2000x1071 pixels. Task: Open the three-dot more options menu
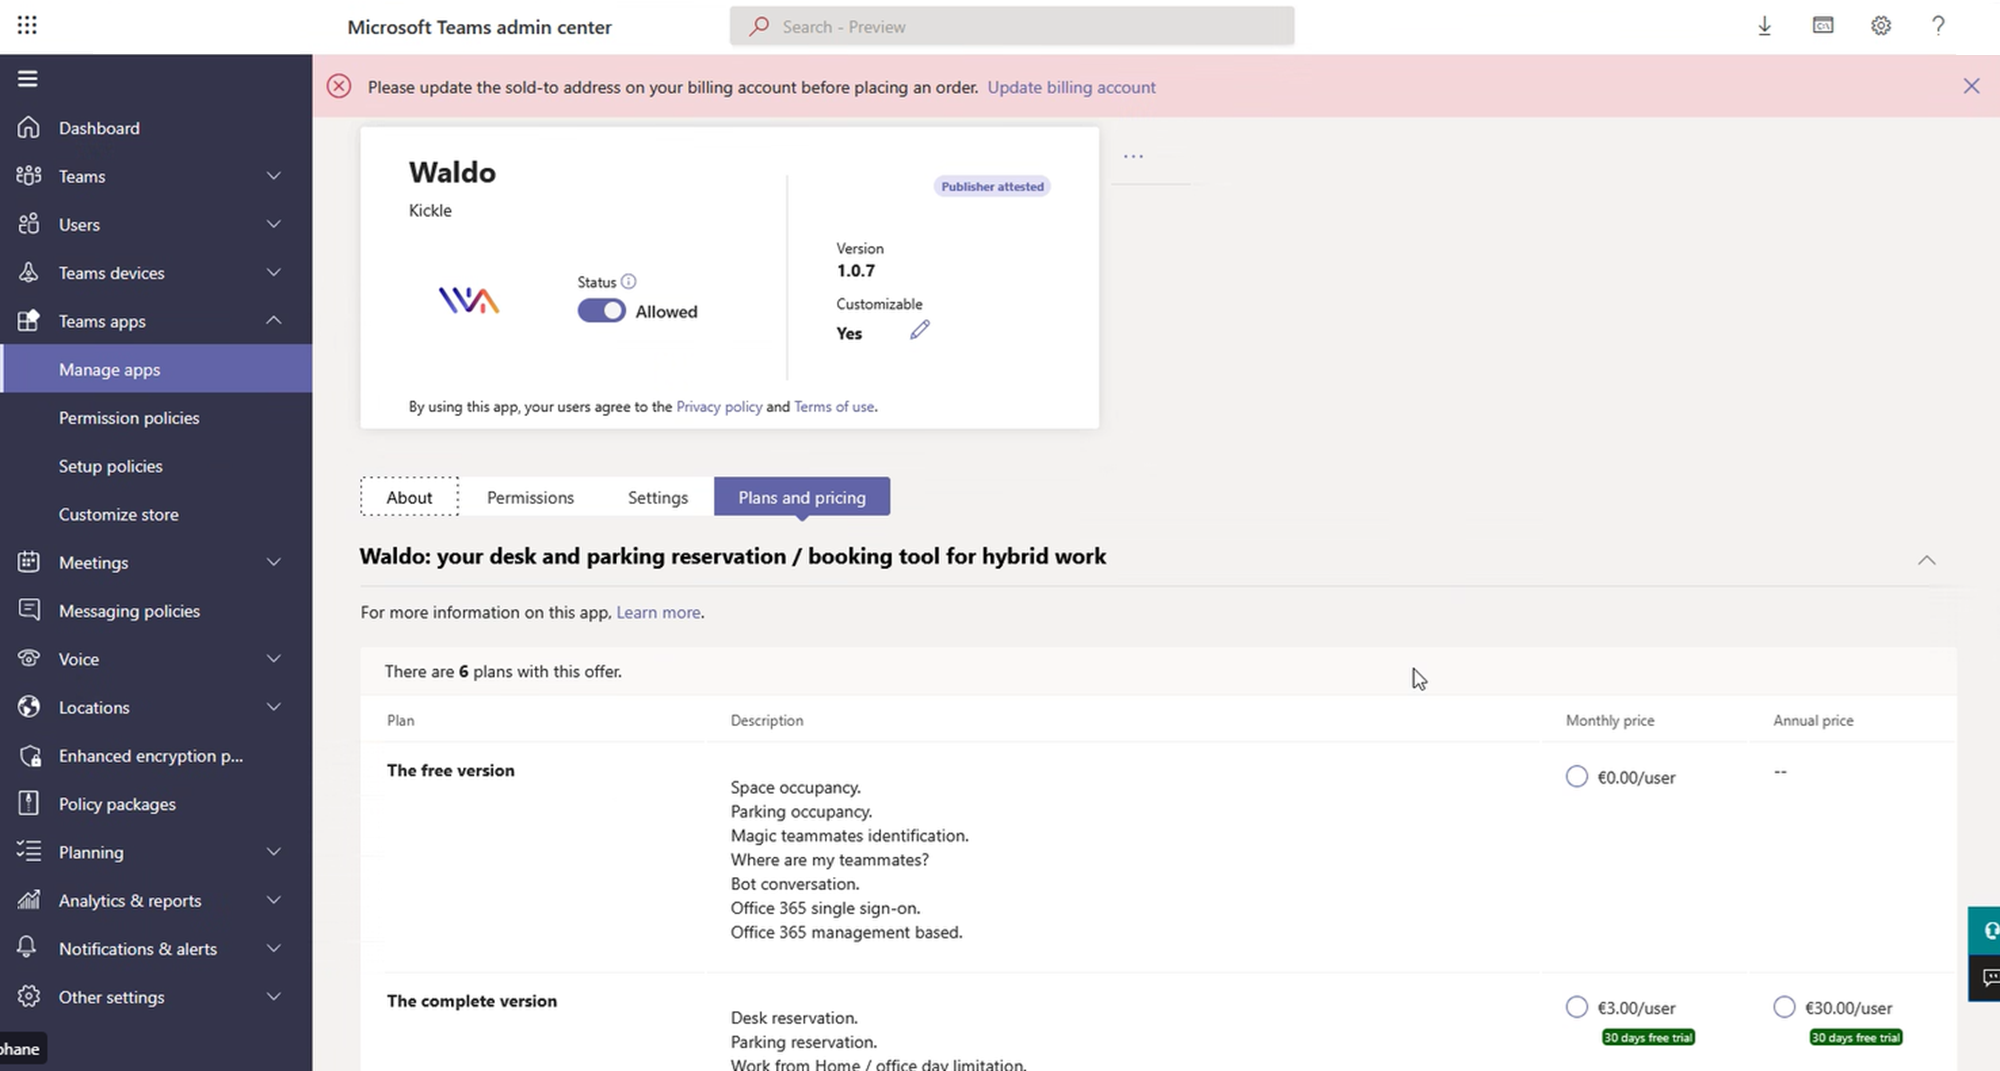(x=1133, y=156)
